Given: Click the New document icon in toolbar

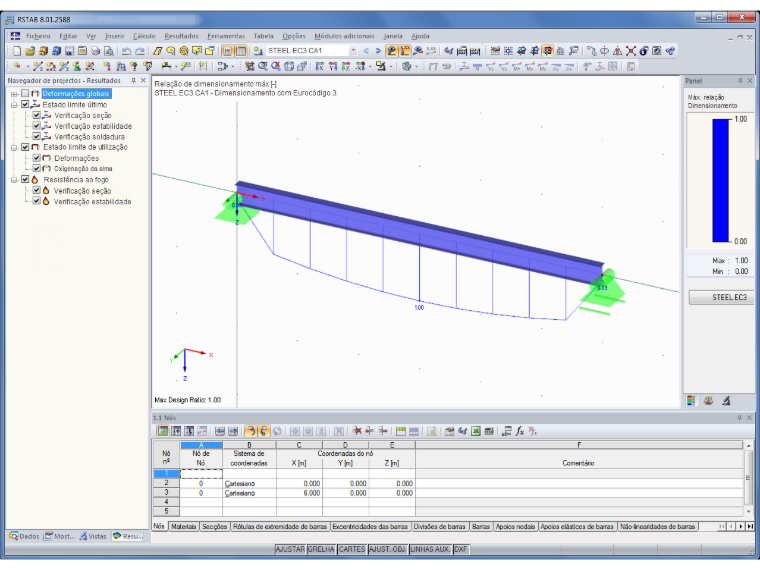Looking at the screenshot, I should click(x=17, y=51).
